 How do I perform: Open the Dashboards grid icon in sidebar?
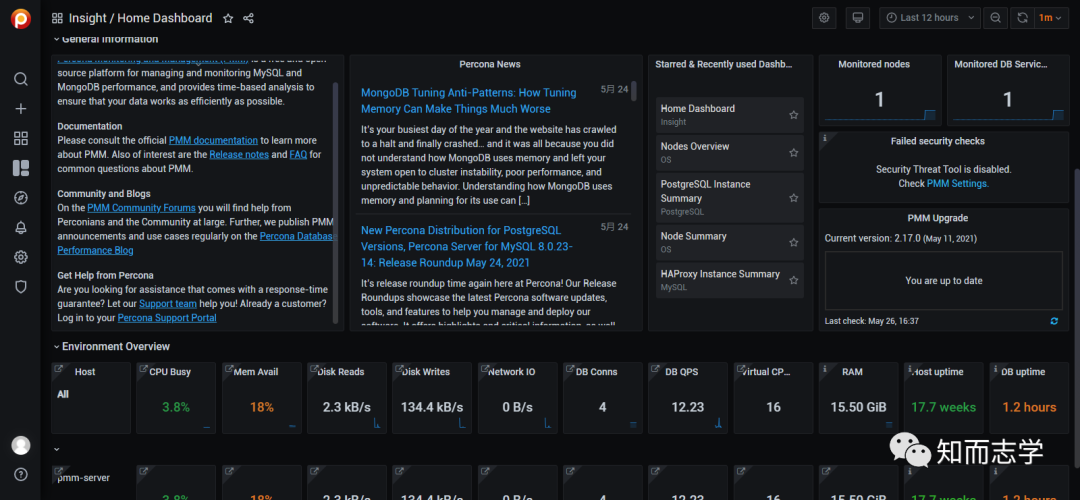coord(21,138)
